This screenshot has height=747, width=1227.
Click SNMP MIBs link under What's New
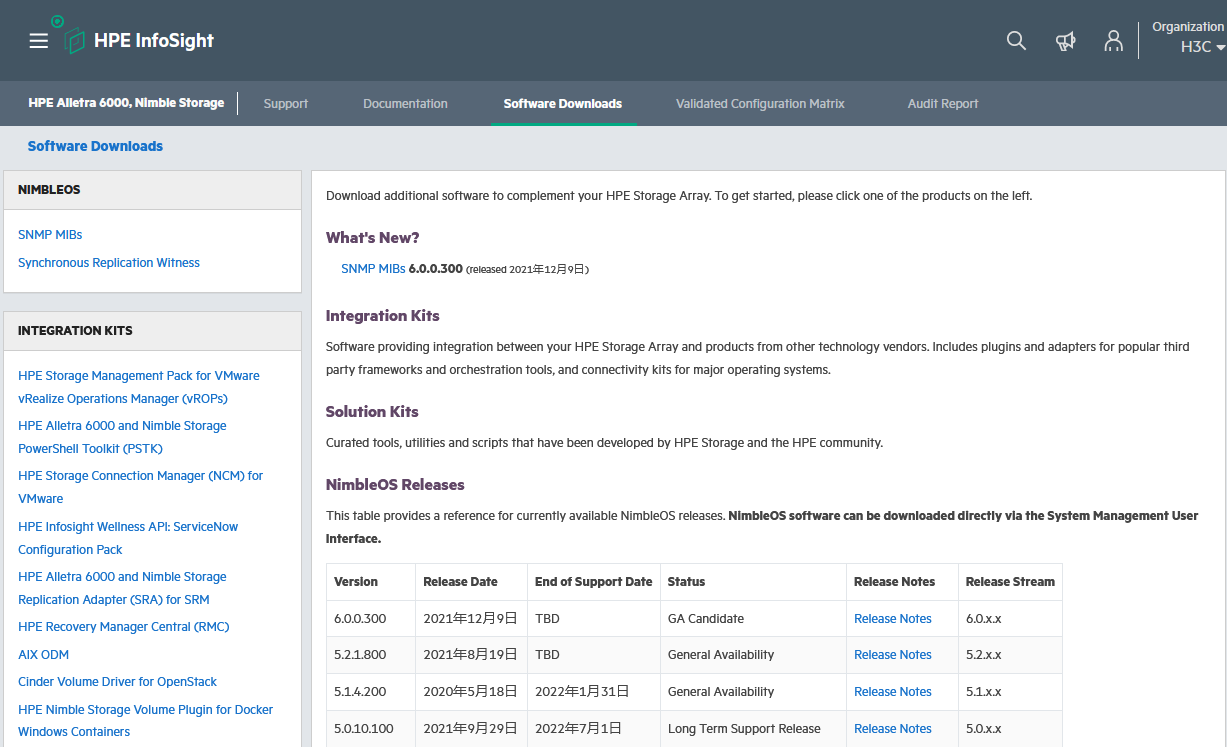(x=373, y=269)
